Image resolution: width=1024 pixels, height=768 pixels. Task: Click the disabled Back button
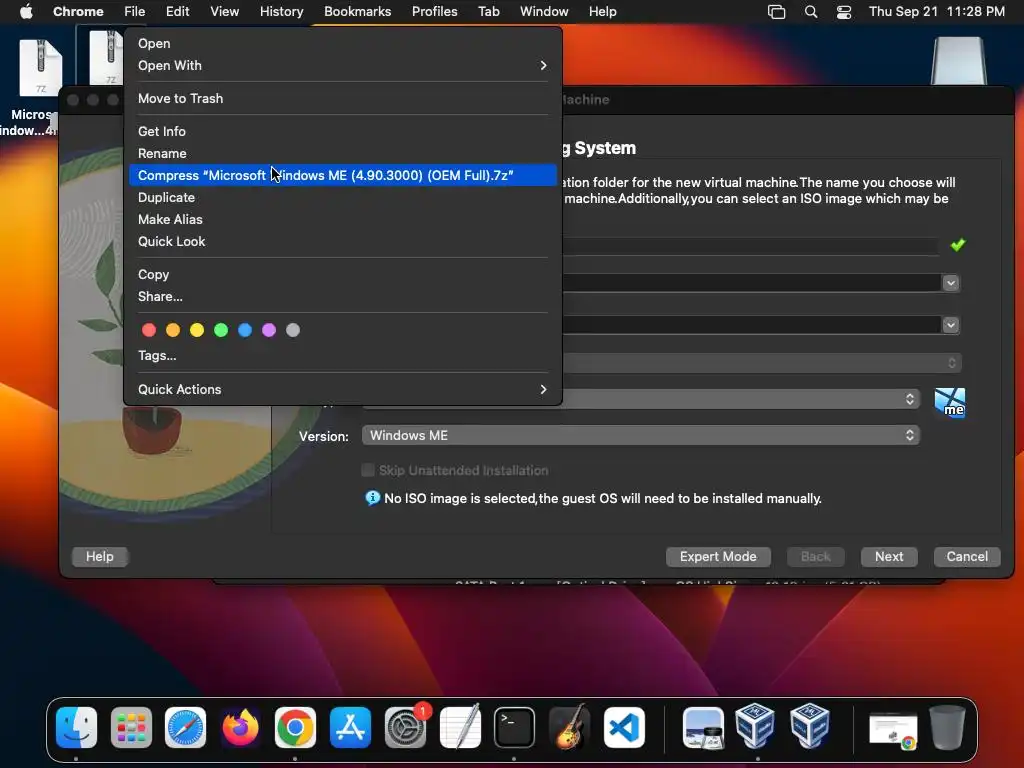815,556
